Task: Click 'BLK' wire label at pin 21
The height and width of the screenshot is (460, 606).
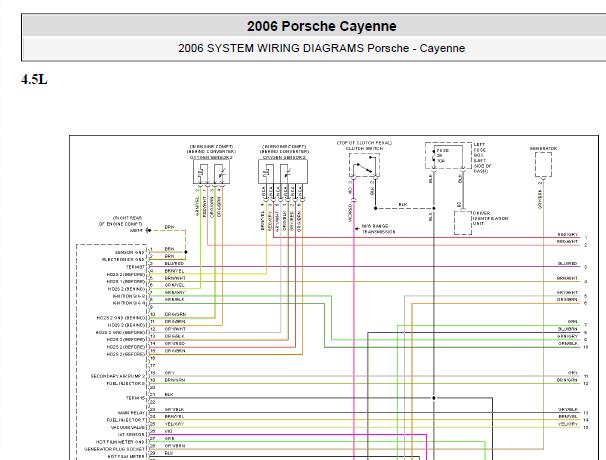Action: (169, 395)
